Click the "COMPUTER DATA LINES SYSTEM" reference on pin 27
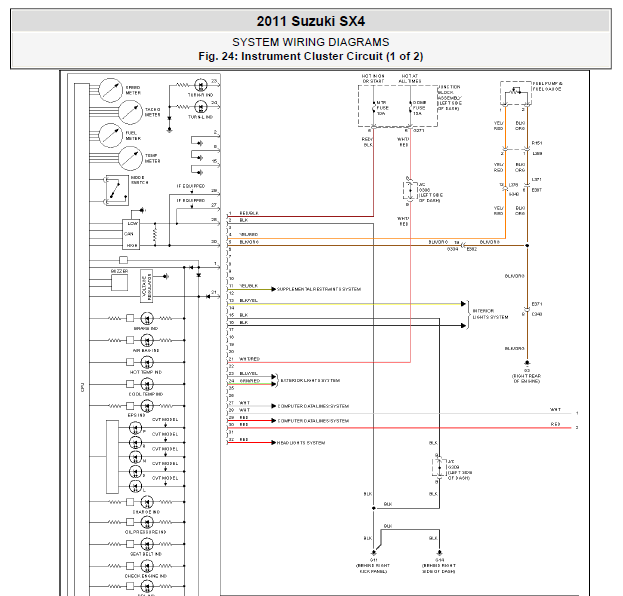The height and width of the screenshot is (596, 623). pos(313,406)
